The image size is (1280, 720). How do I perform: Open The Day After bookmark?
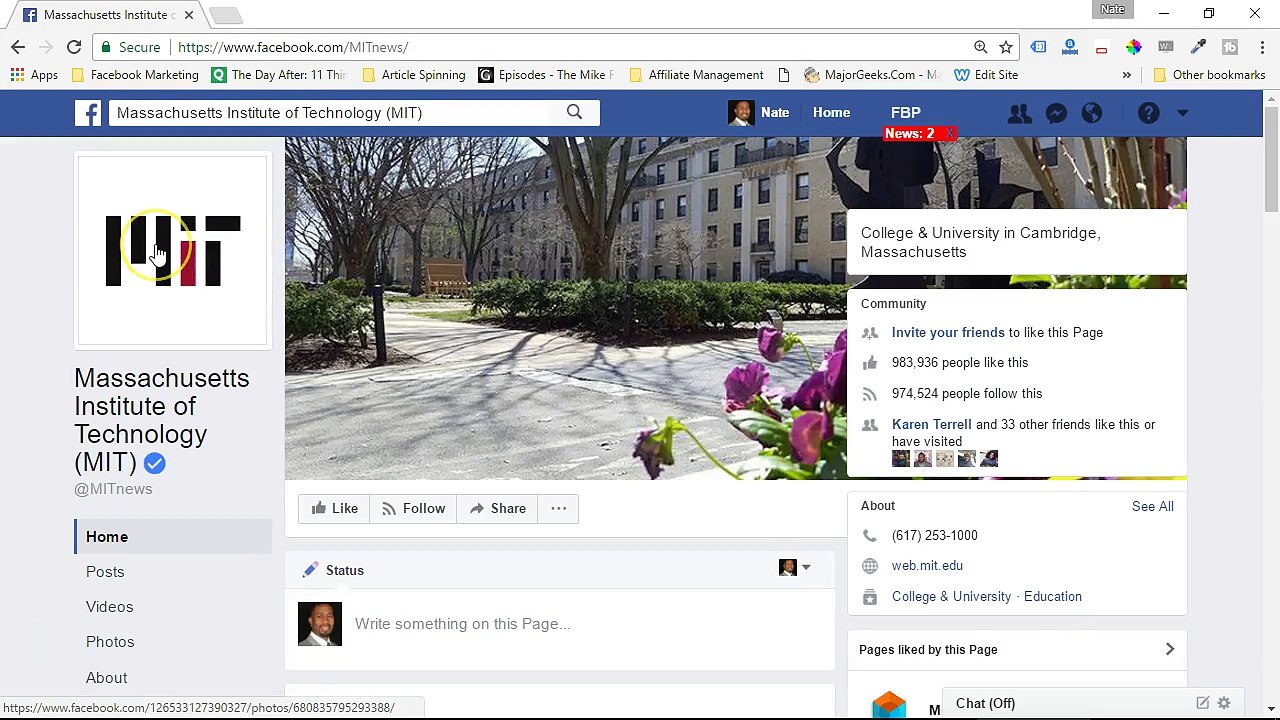click(x=279, y=75)
